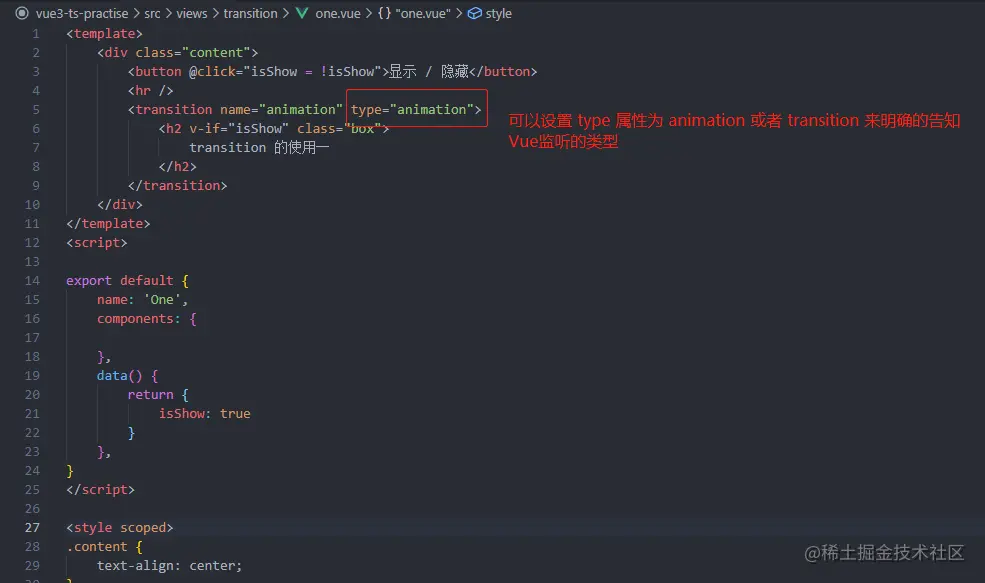Click the closing </script> tag

[101, 489]
